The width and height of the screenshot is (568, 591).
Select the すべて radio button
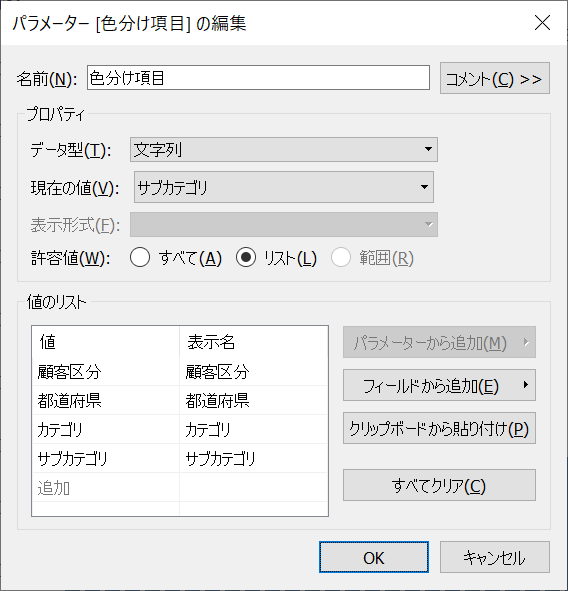(x=140, y=258)
